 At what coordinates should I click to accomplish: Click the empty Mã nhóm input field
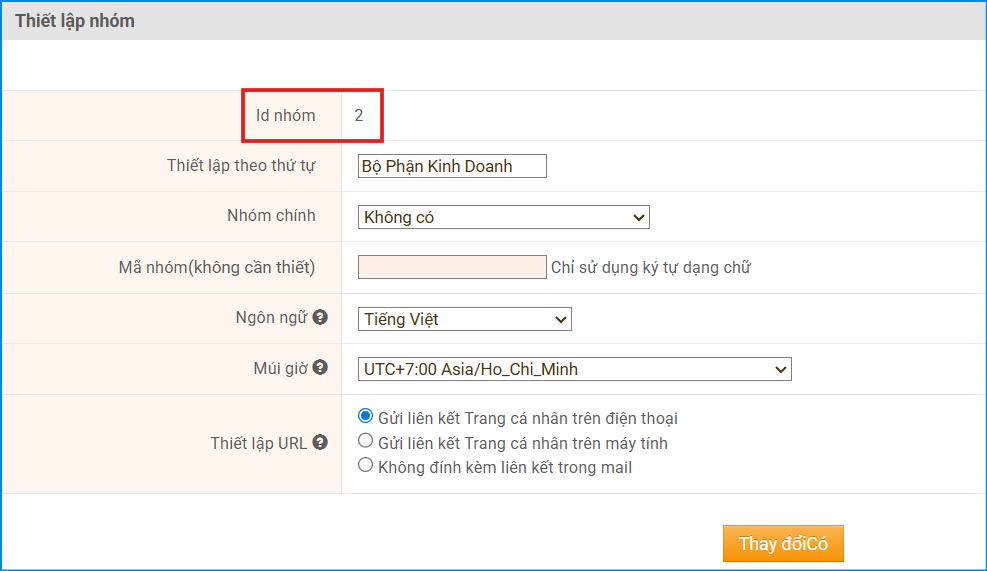tap(452, 267)
